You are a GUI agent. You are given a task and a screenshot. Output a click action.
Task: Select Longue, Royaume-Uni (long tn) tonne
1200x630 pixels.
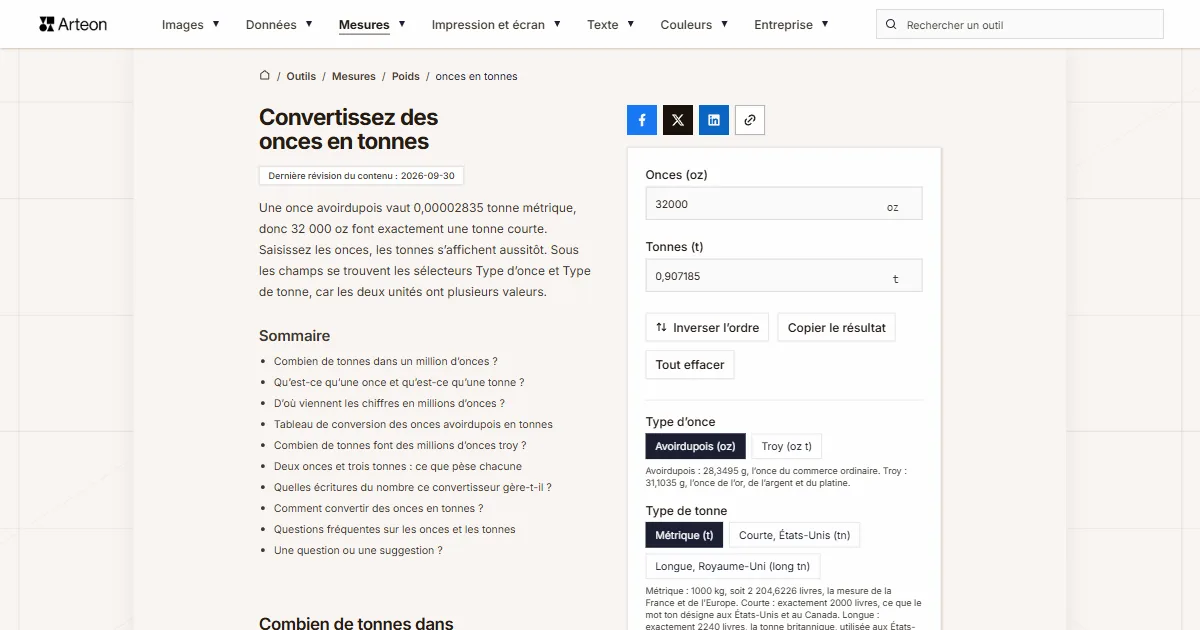pyautogui.click(x=733, y=567)
